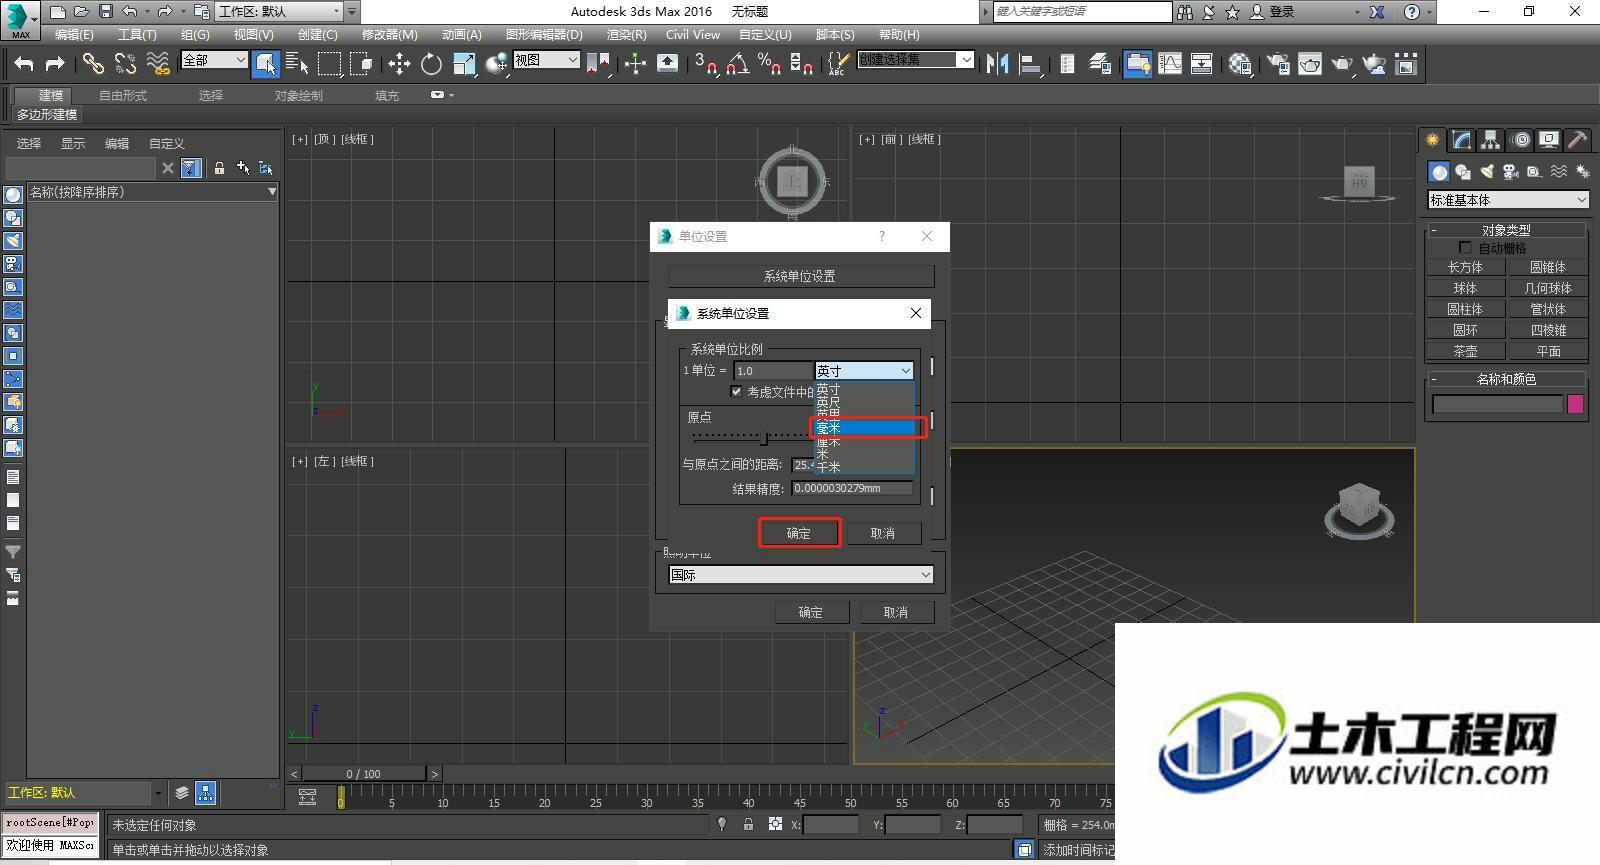Select the Lights category icon in Create panel
The image size is (1600, 865).
(1487, 172)
